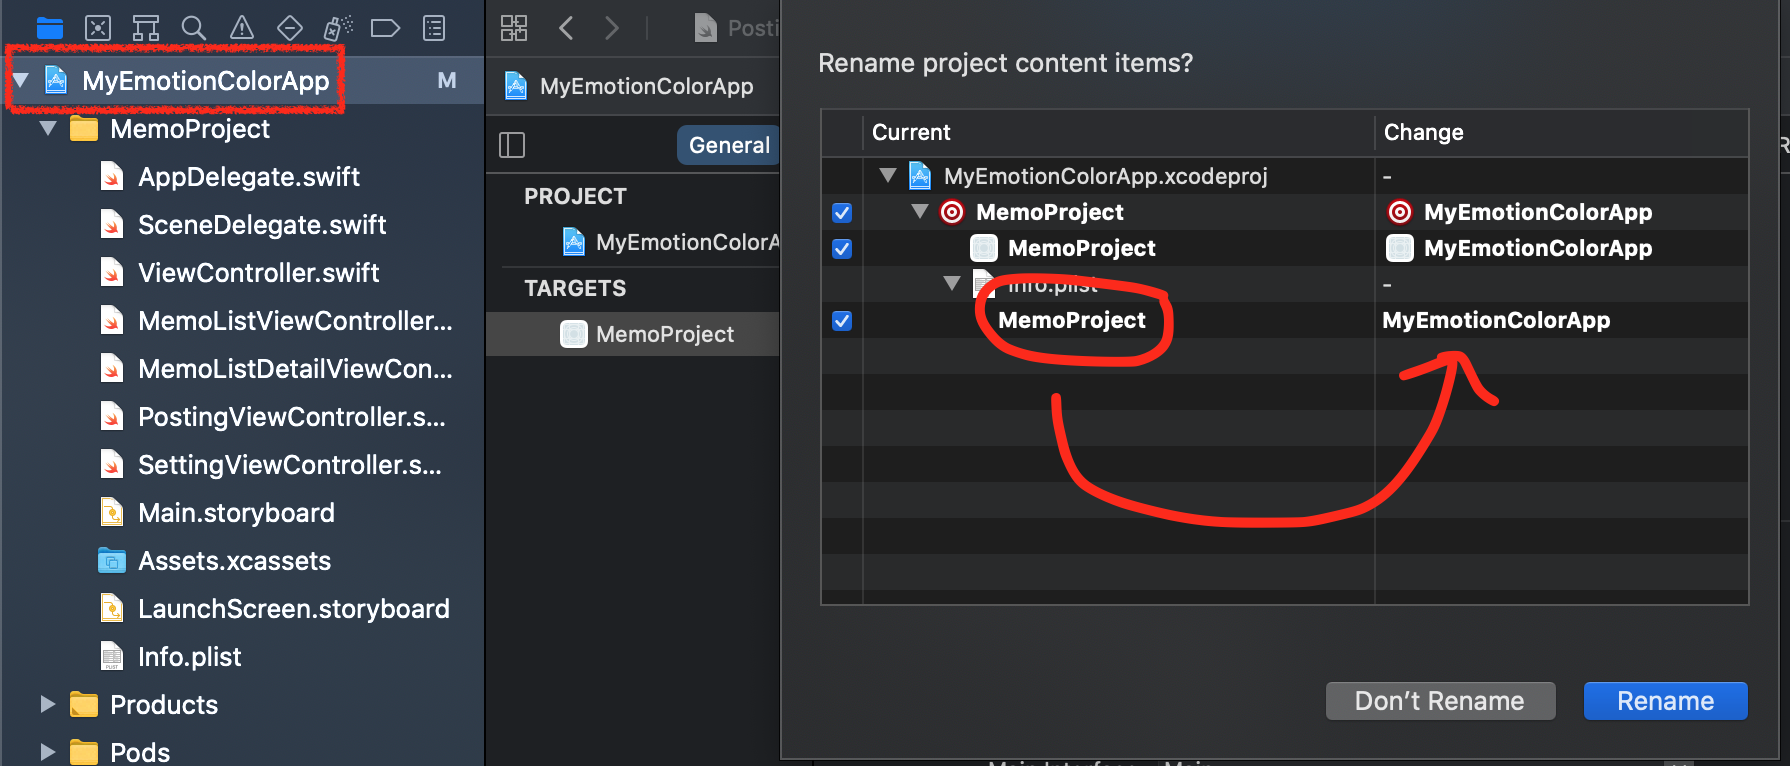Click the Change column header
The height and width of the screenshot is (766, 1790).
tap(1423, 132)
